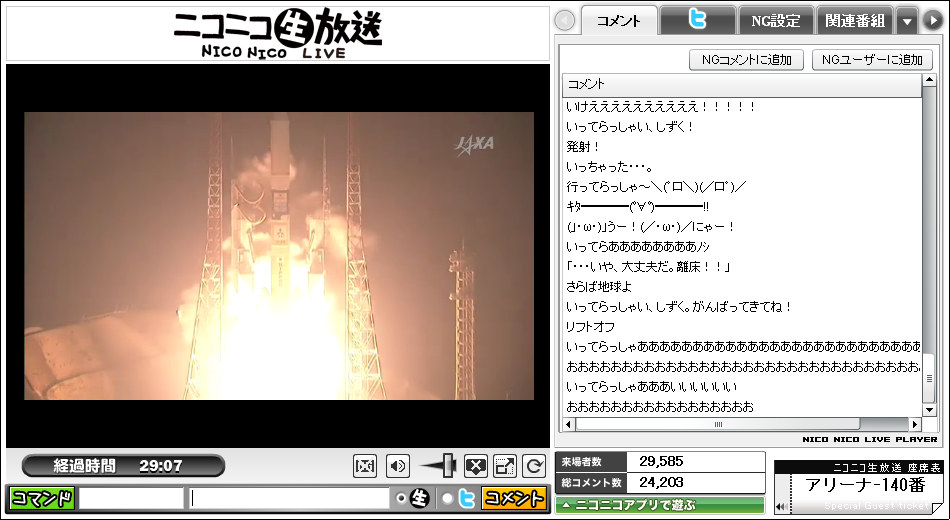Image resolution: width=950 pixels, height=520 pixels.
Task: Pop out the player with the external window icon
Action: click(505, 466)
